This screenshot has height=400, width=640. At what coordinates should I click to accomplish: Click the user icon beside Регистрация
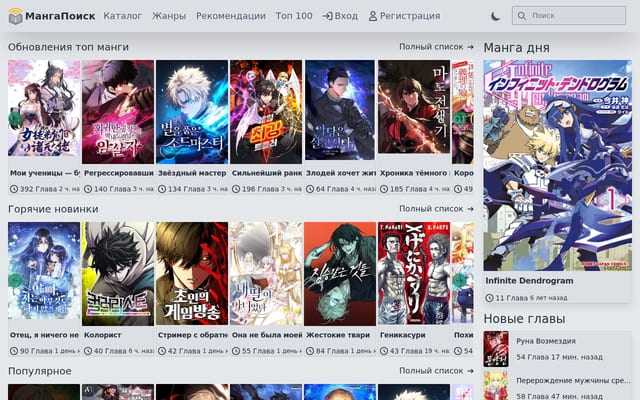click(x=373, y=16)
